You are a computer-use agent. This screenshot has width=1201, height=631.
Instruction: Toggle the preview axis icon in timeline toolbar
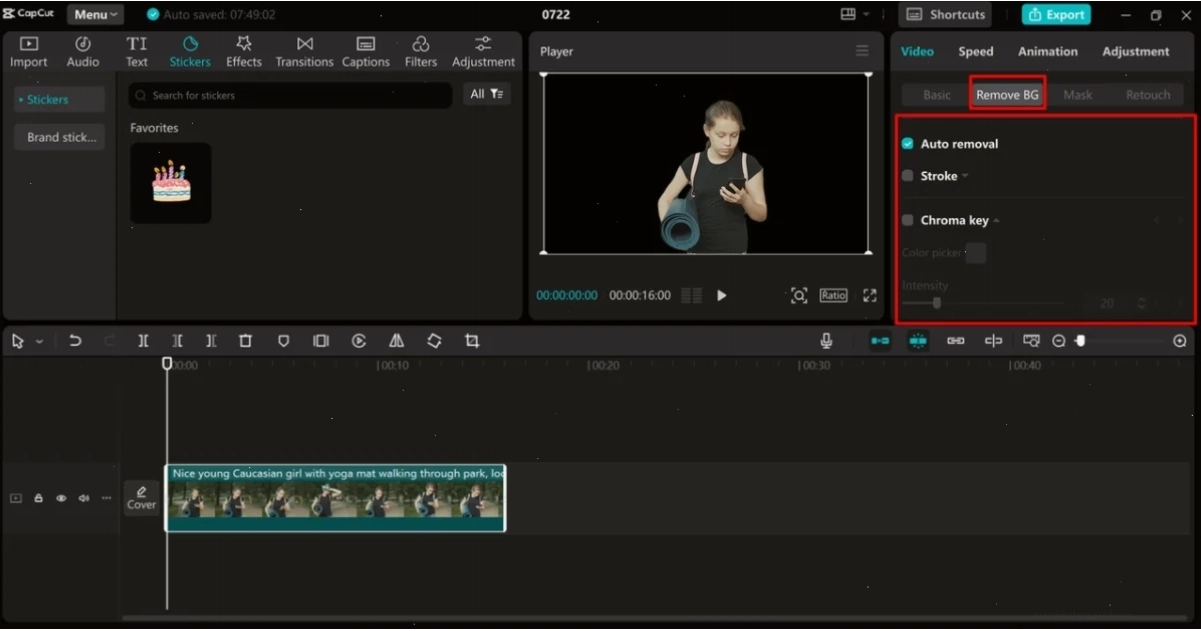[993, 341]
